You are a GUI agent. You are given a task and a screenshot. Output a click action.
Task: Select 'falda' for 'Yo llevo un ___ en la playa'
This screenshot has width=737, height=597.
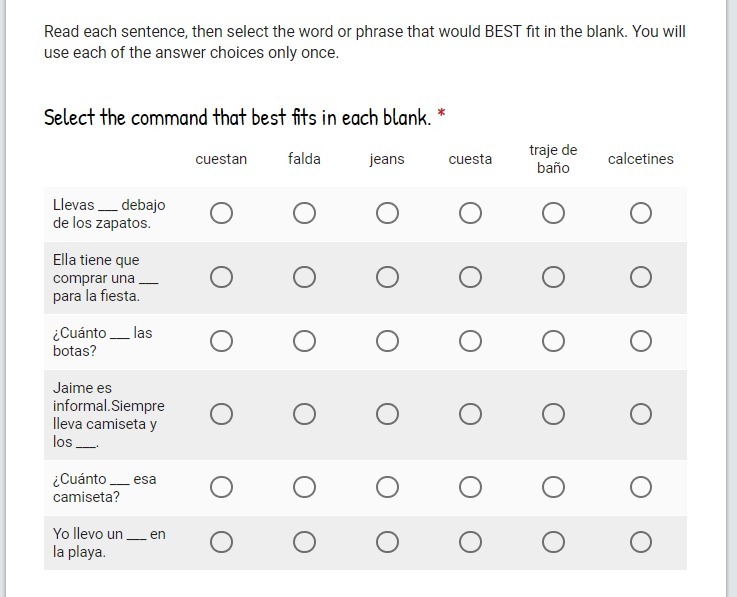(x=305, y=542)
